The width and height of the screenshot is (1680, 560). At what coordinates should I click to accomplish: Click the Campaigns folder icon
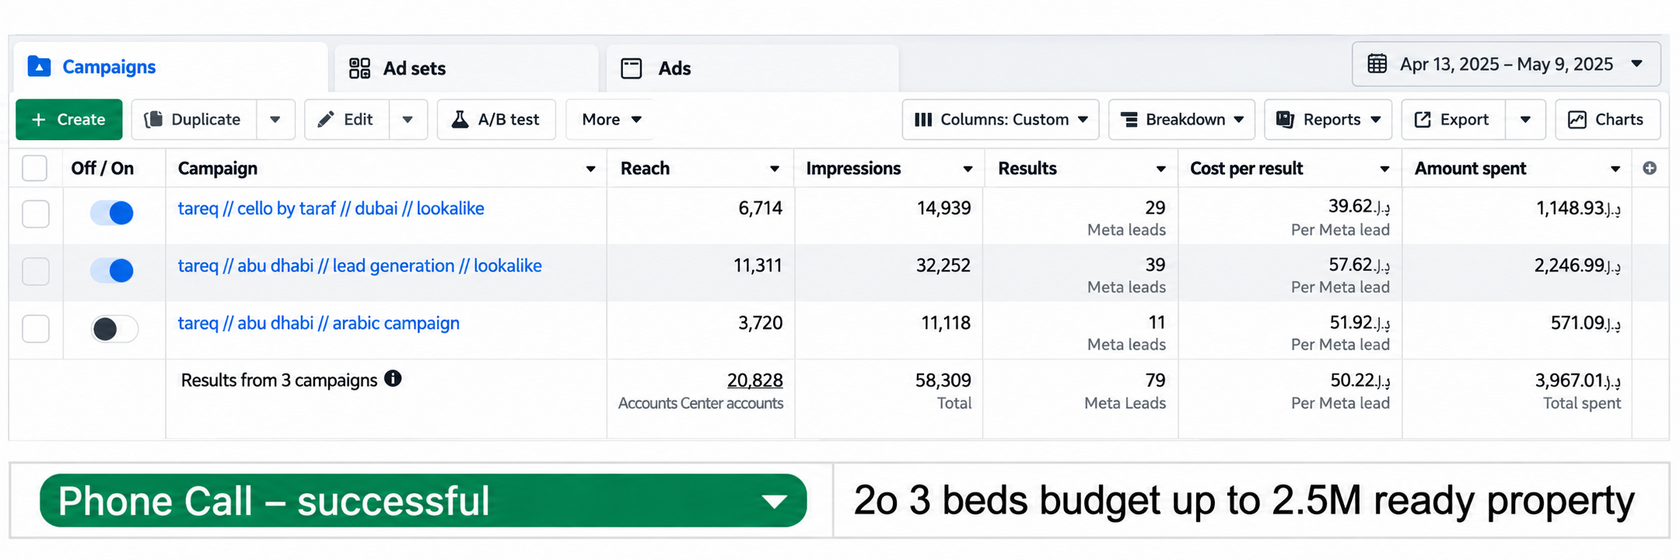point(39,66)
